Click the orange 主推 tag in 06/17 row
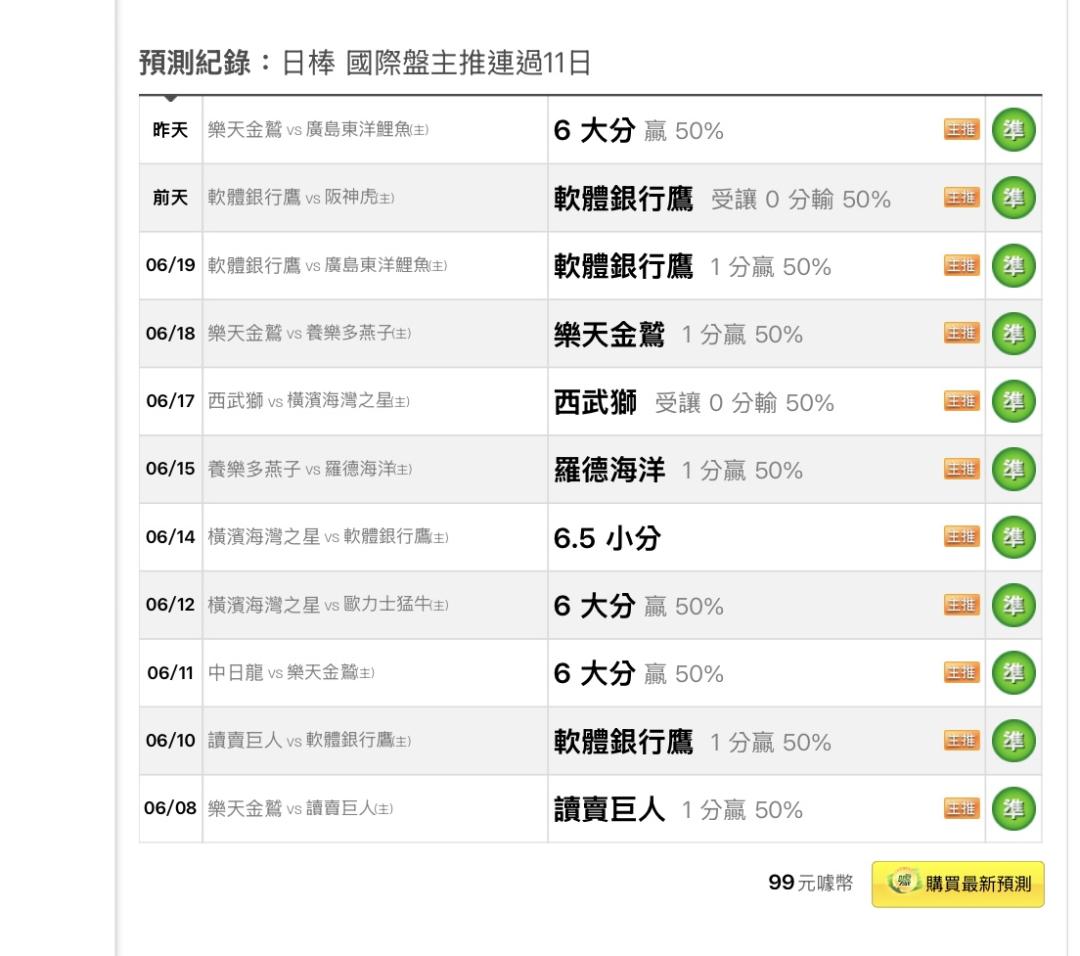 [x=962, y=401]
